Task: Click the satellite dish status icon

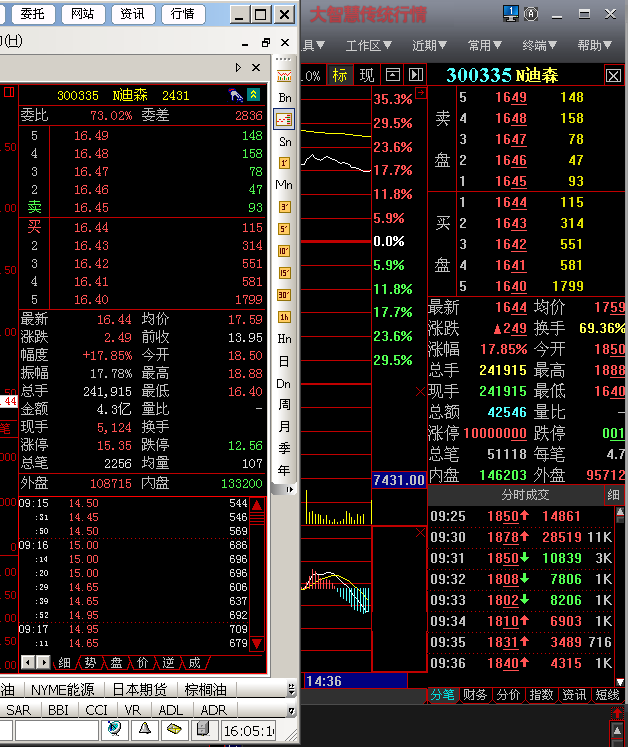Action: pyautogui.click(x=114, y=728)
